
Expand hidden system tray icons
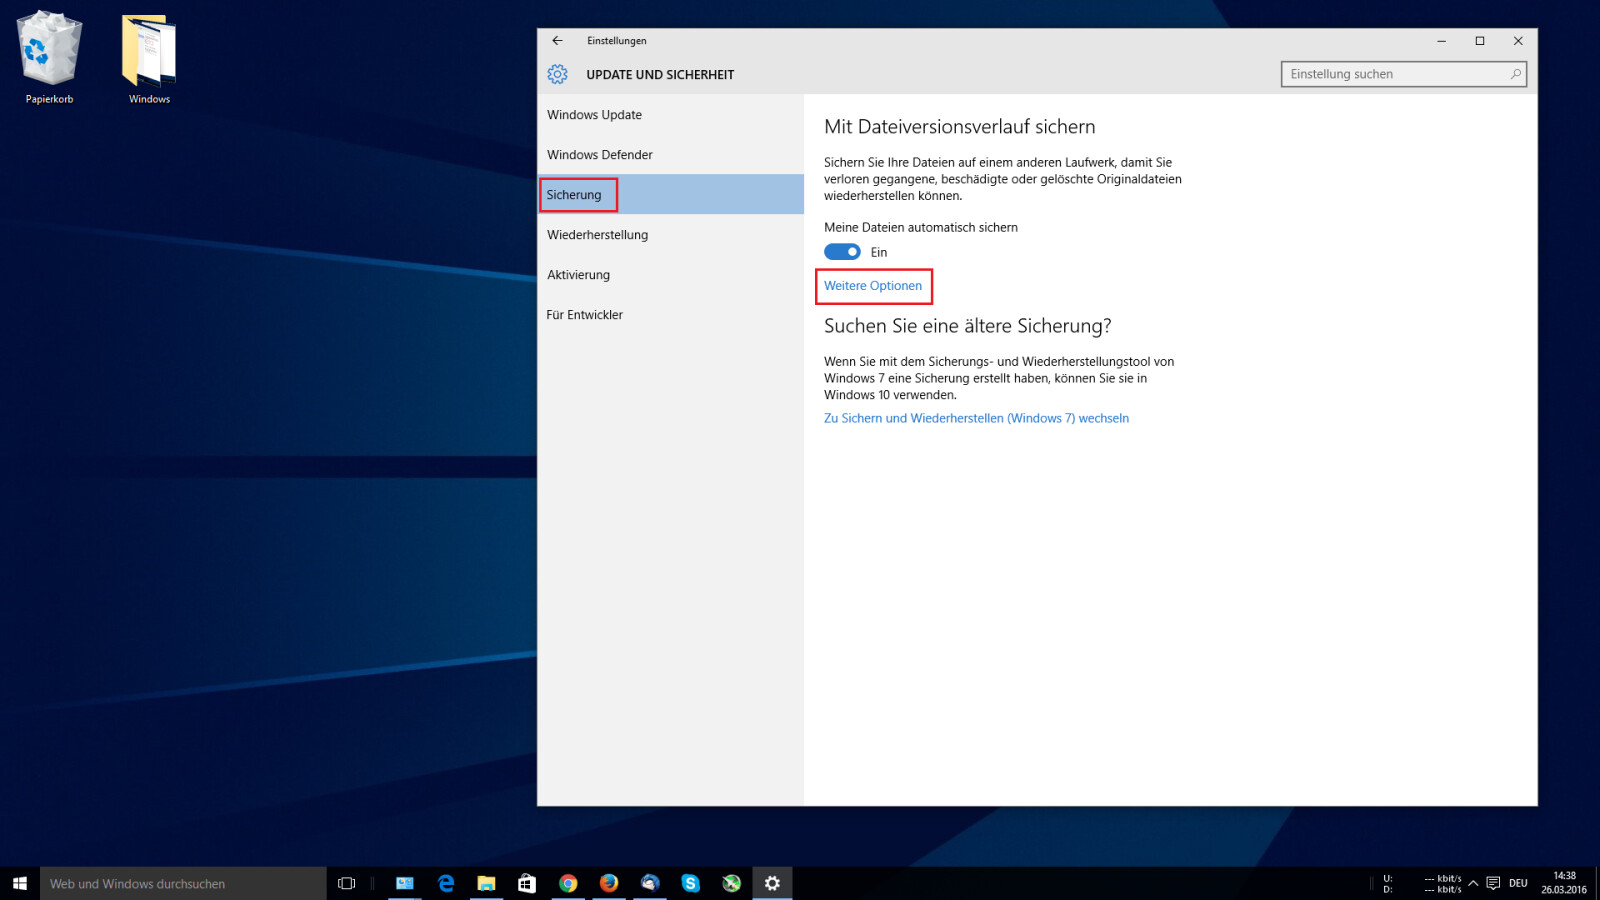[1473, 883]
